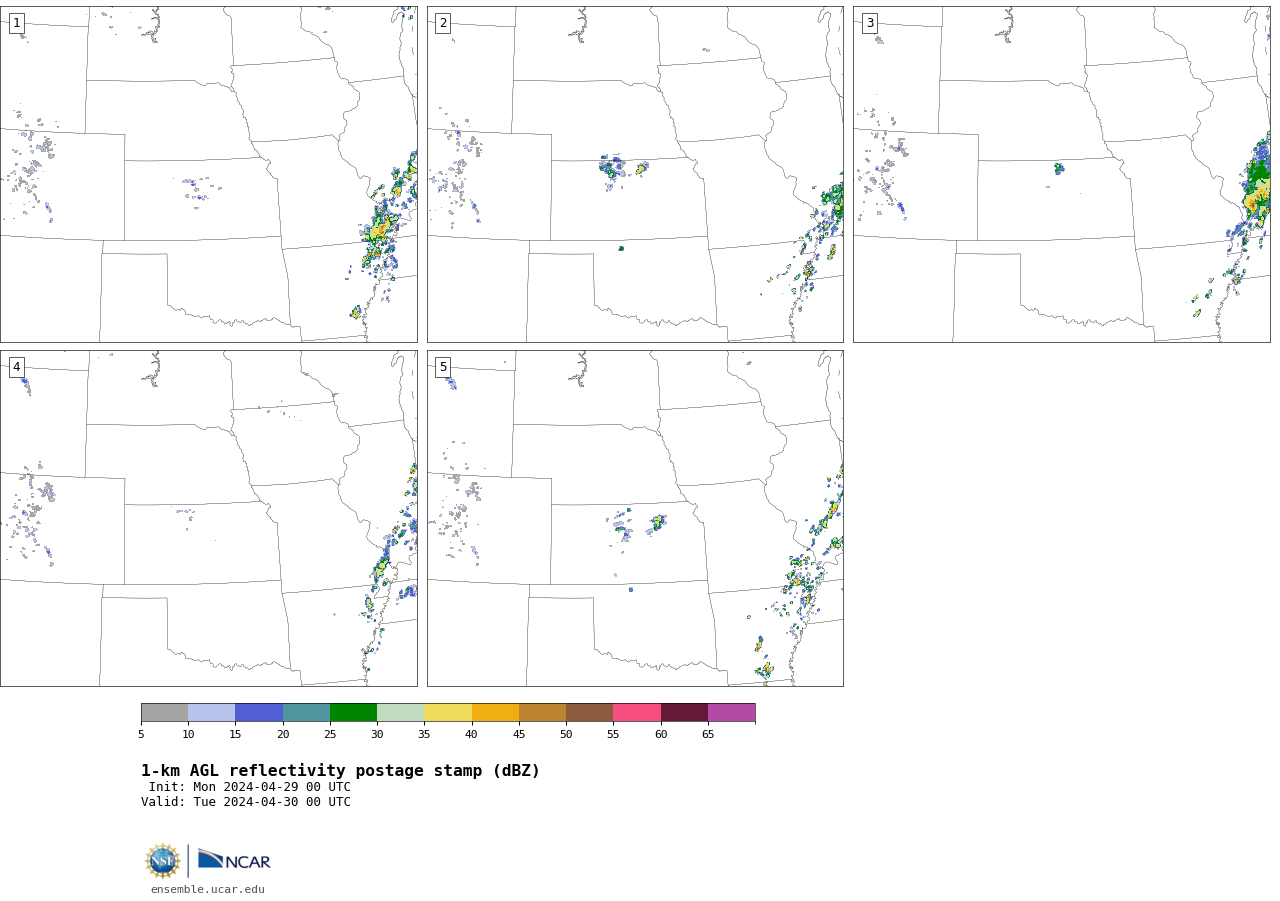Select the orange 40-45 dBZ swatch
The width and height of the screenshot is (1280, 901).
coord(495,712)
